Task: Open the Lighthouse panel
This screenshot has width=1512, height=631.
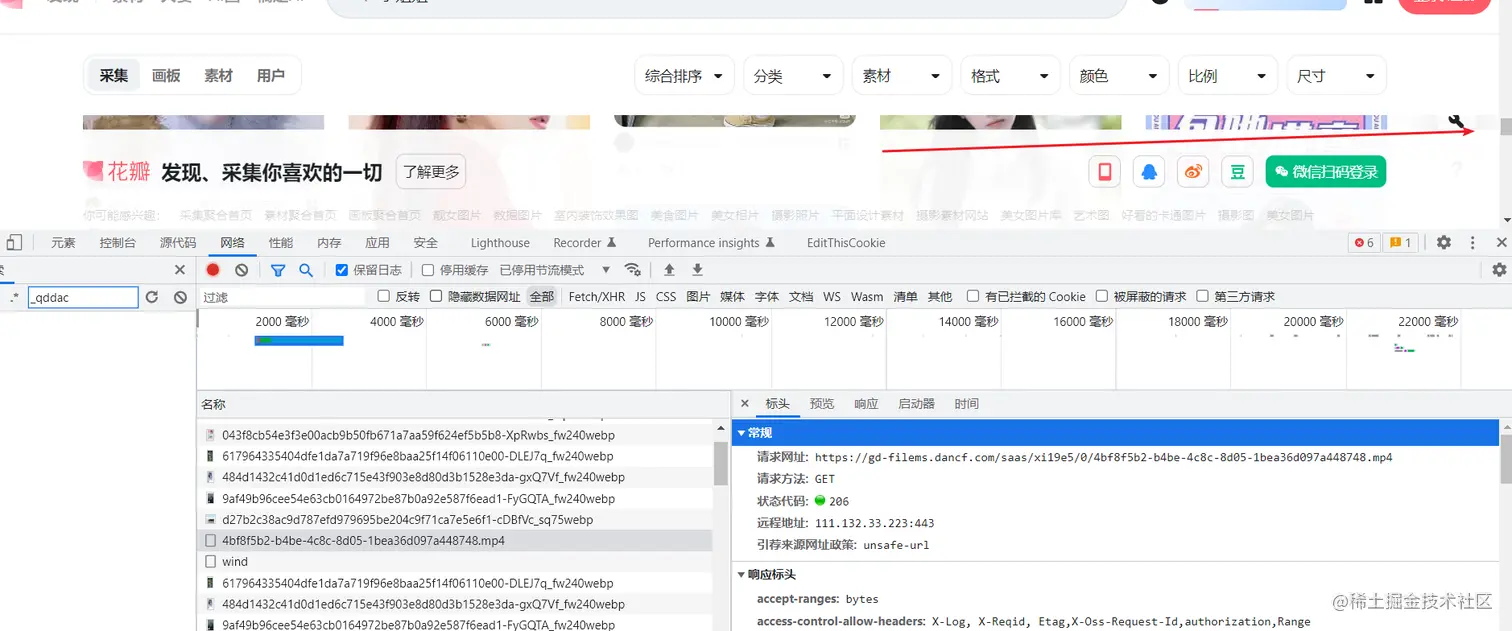Action: pyautogui.click(x=500, y=243)
